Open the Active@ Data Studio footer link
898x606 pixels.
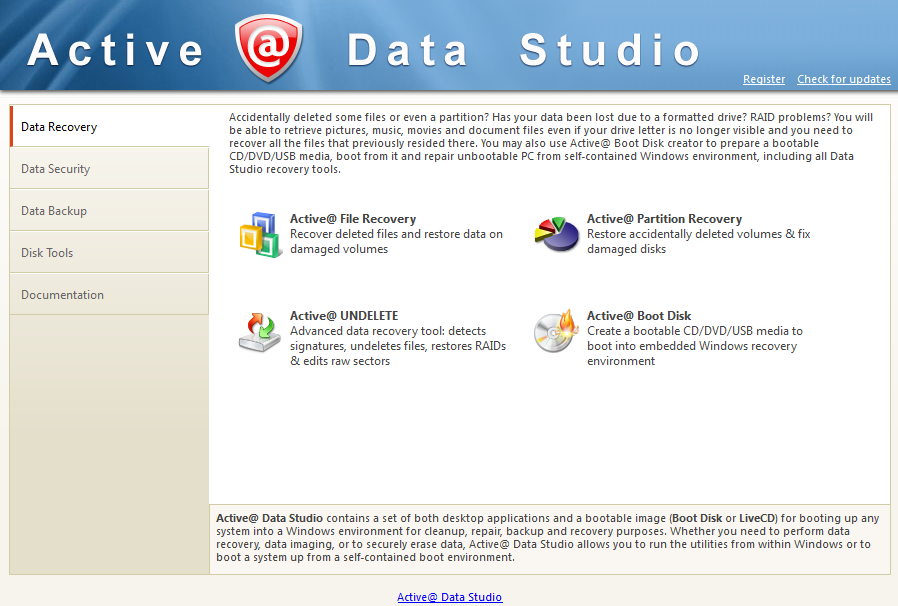[450, 597]
